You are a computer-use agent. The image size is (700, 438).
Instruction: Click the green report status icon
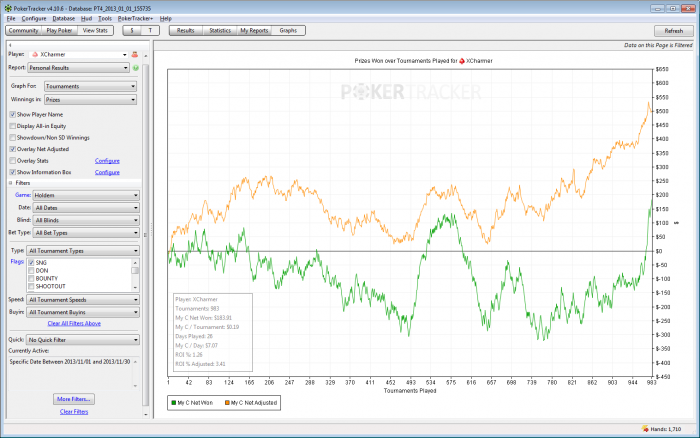tap(135, 68)
